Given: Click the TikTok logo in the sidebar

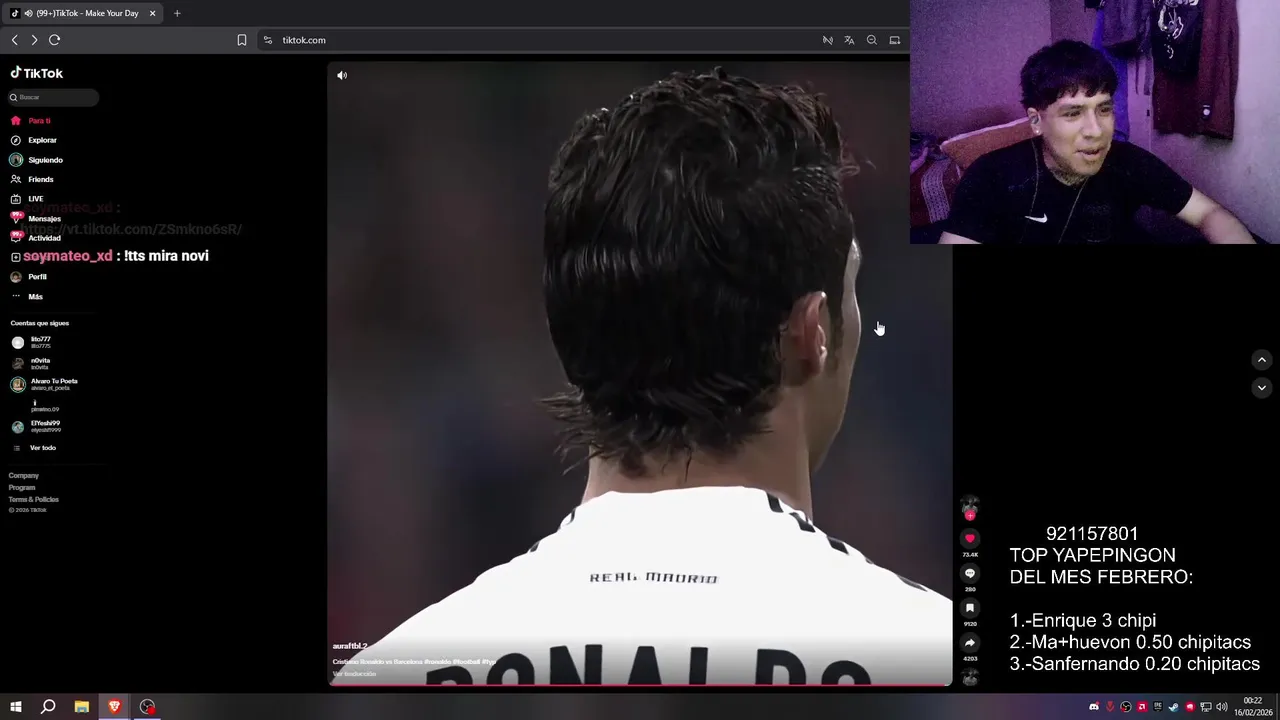Looking at the screenshot, I should 37,73.
